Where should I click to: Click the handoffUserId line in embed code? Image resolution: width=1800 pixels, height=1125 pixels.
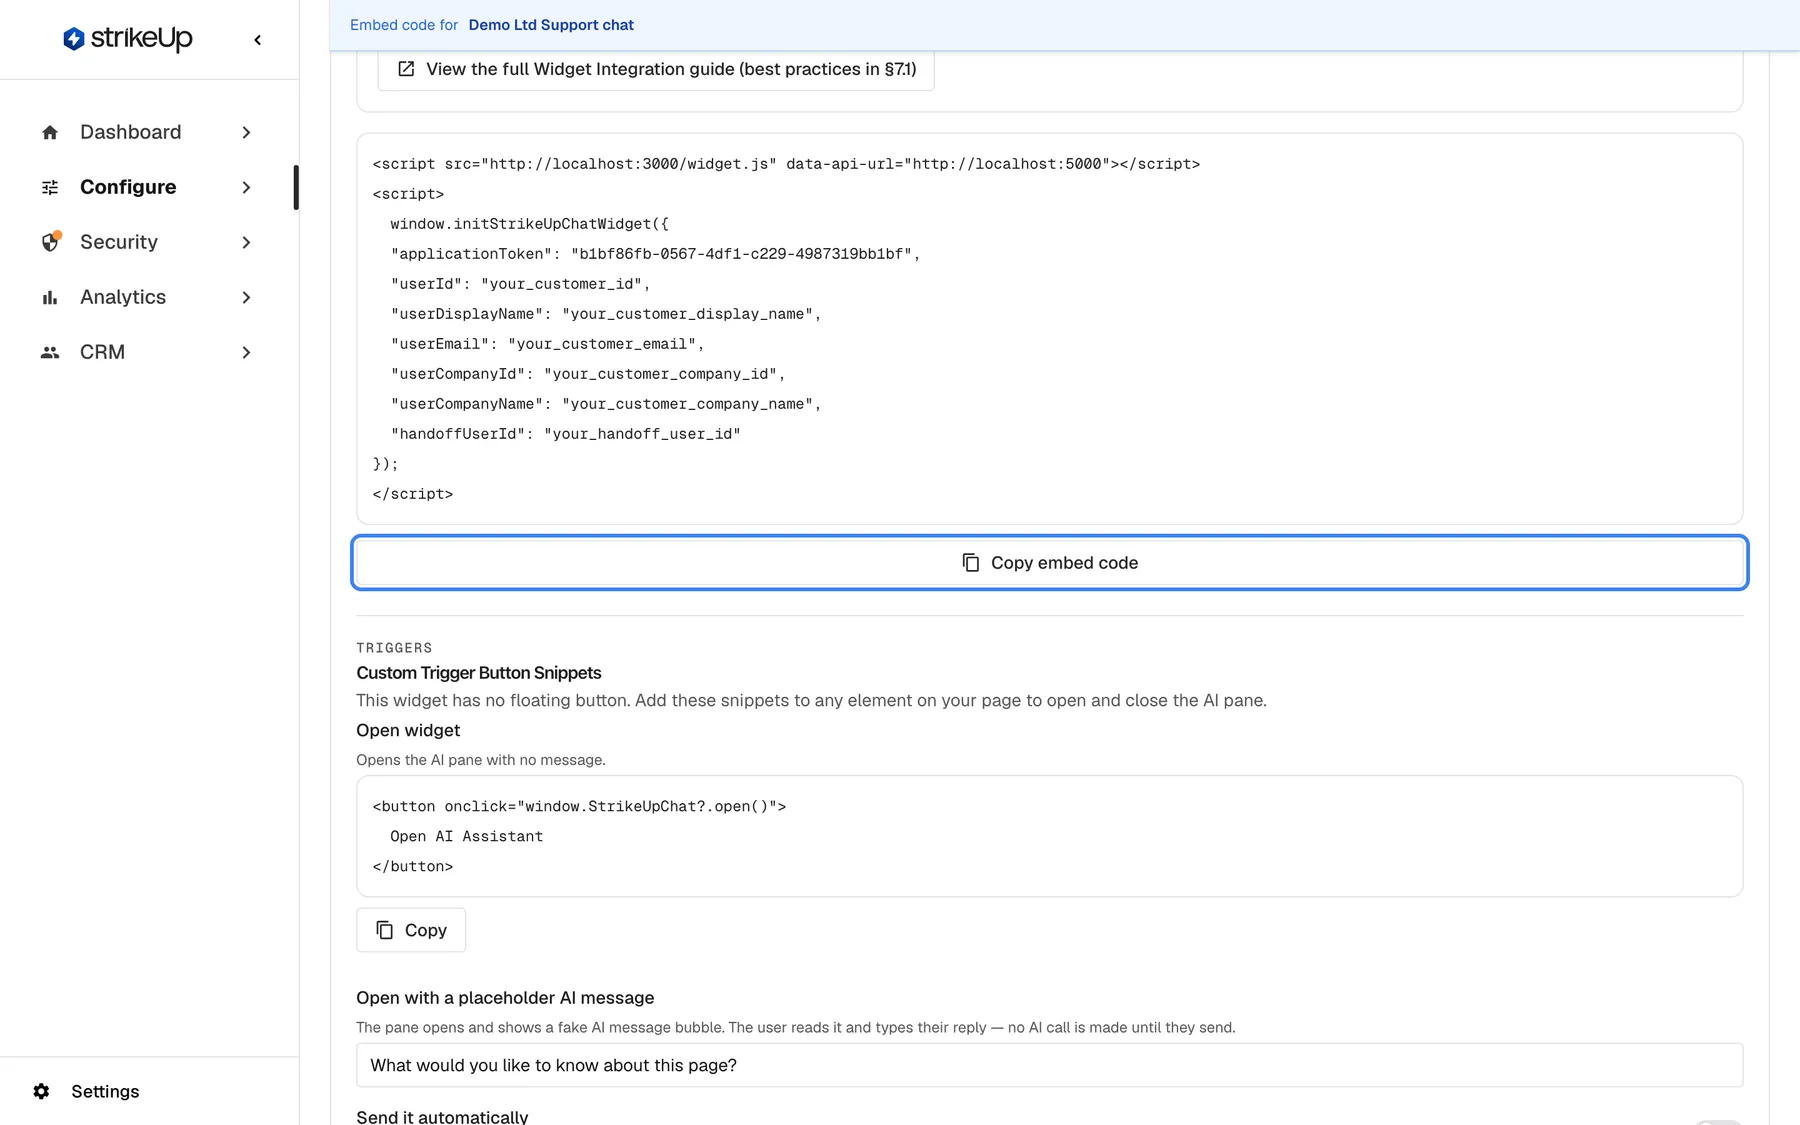(x=566, y=434)
